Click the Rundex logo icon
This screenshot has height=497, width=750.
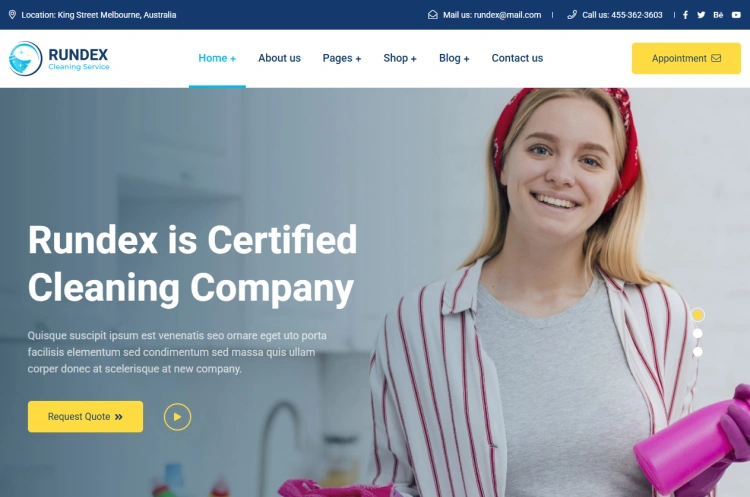25,58
